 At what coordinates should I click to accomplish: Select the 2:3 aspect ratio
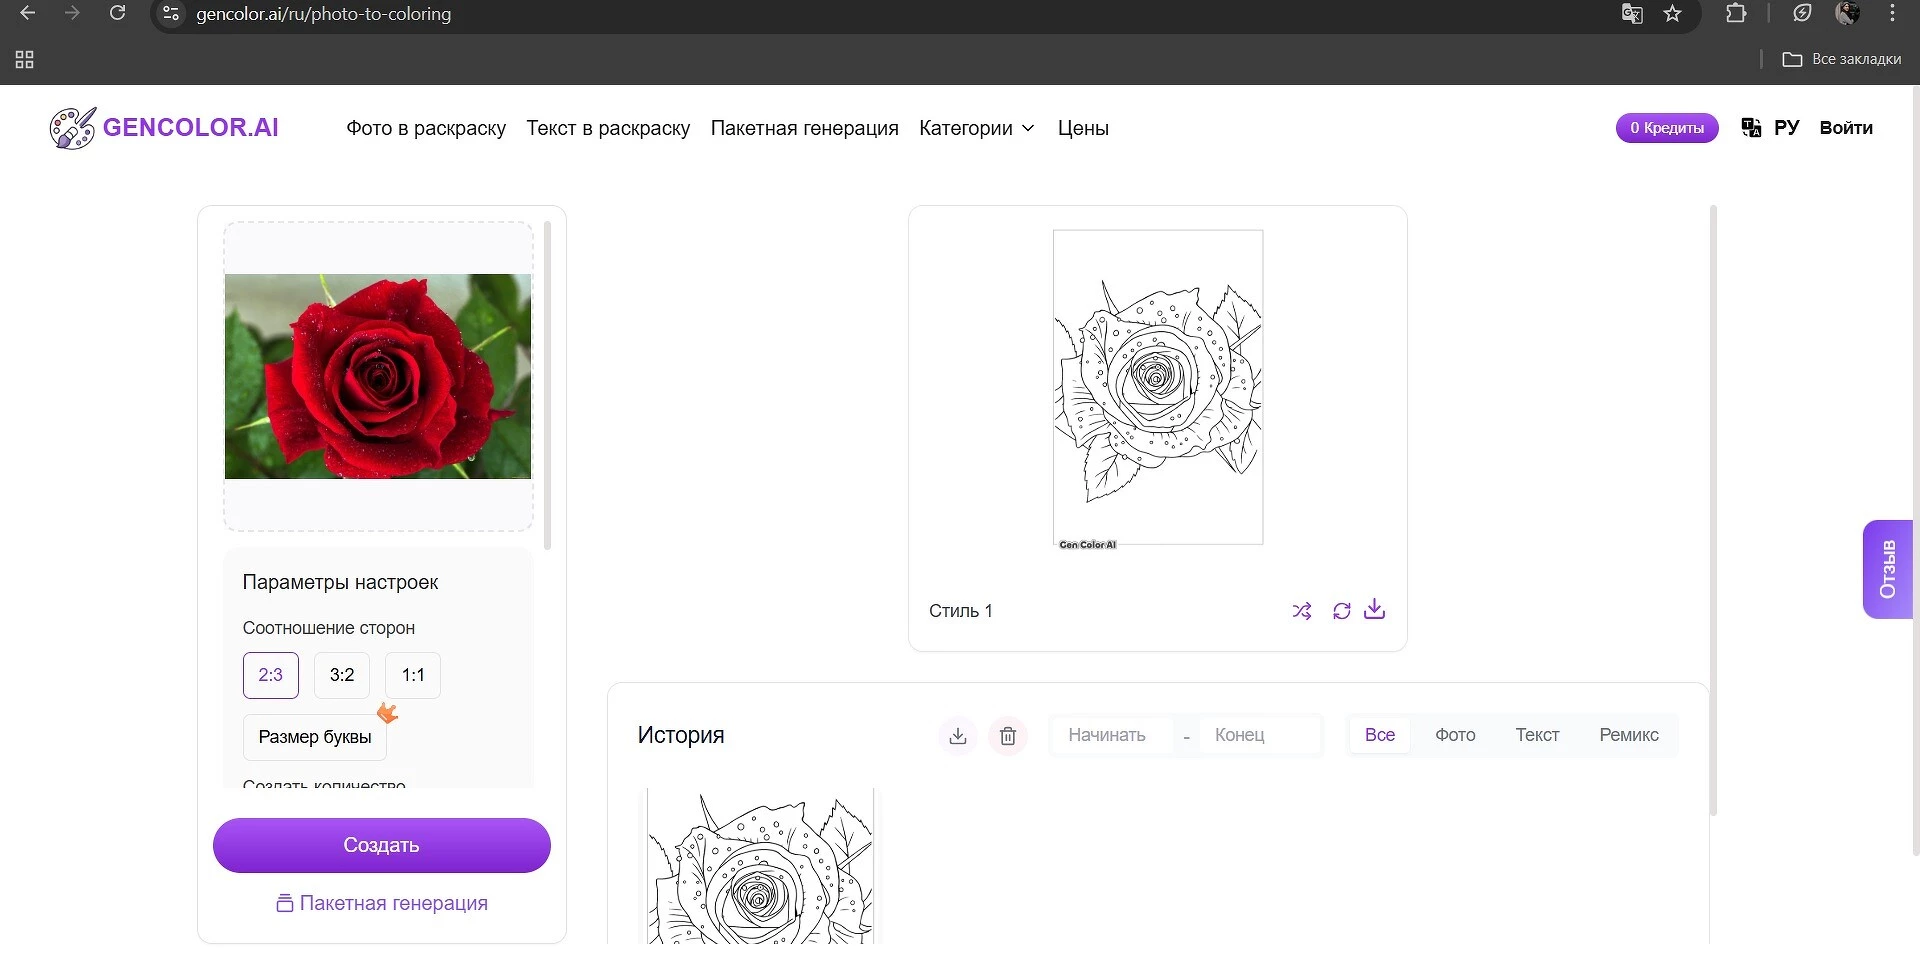tap(270, 675)
